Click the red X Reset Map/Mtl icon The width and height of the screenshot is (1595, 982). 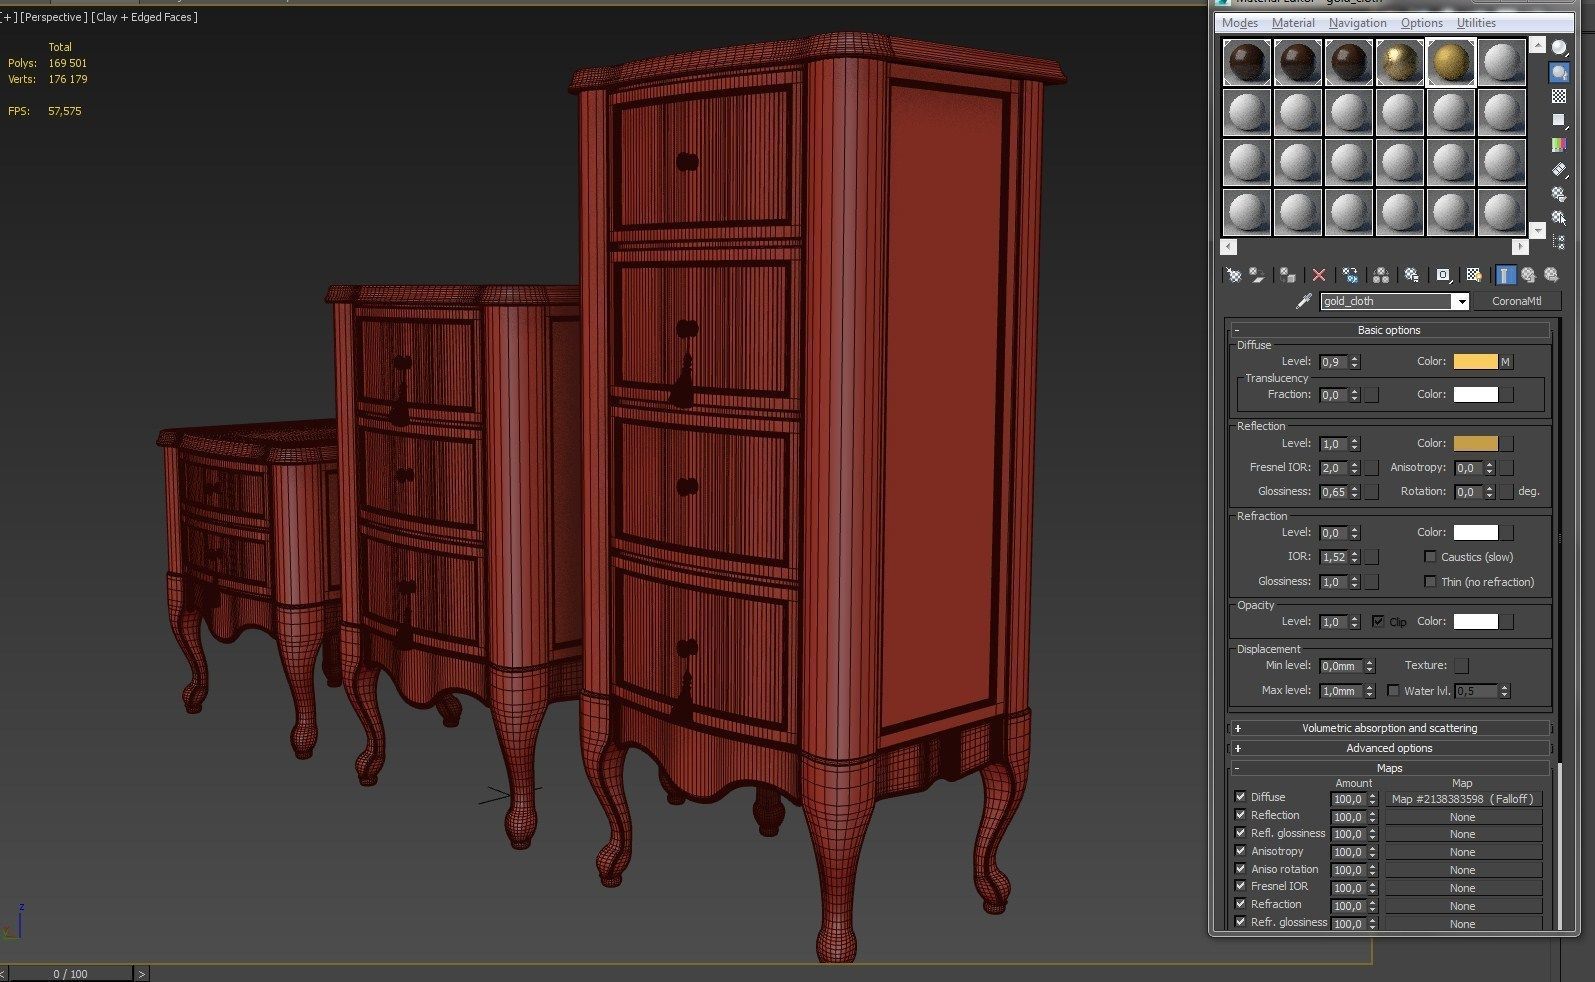click(x=1319, y=275)
